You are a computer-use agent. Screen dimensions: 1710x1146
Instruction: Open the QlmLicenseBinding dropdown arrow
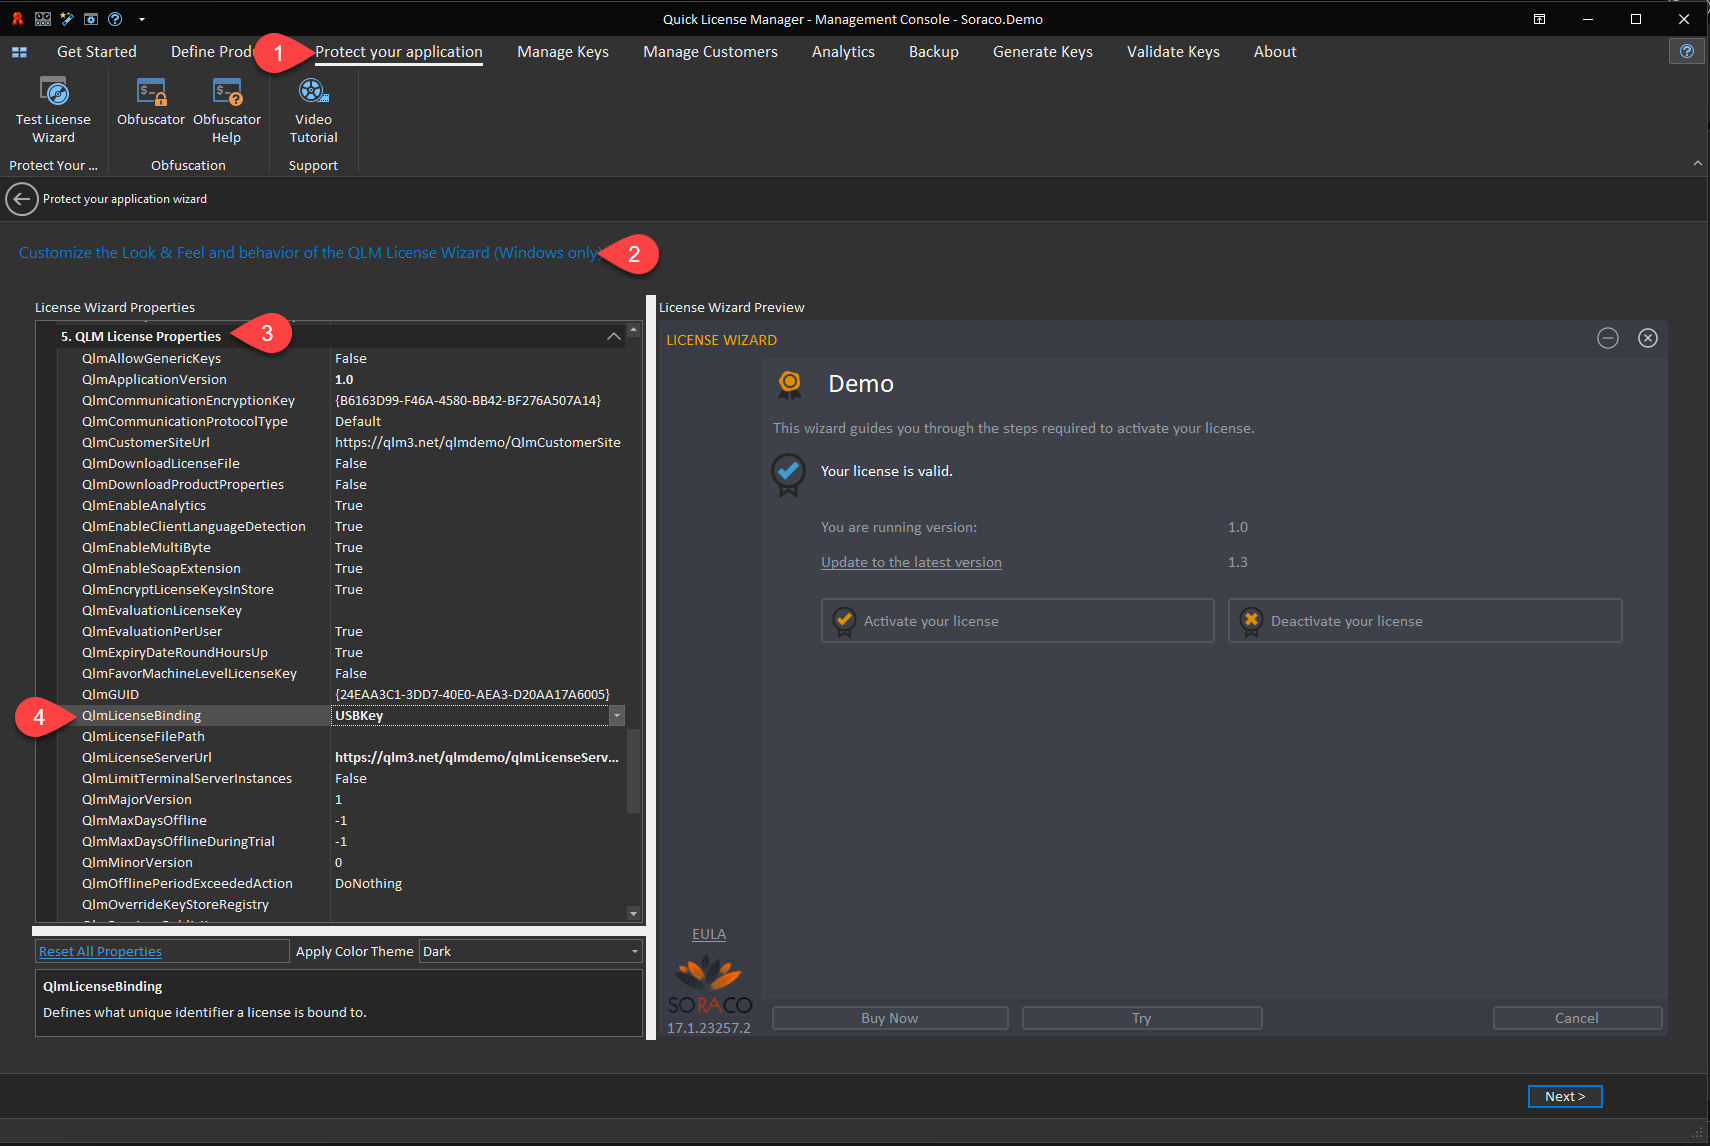coord(617,715)
